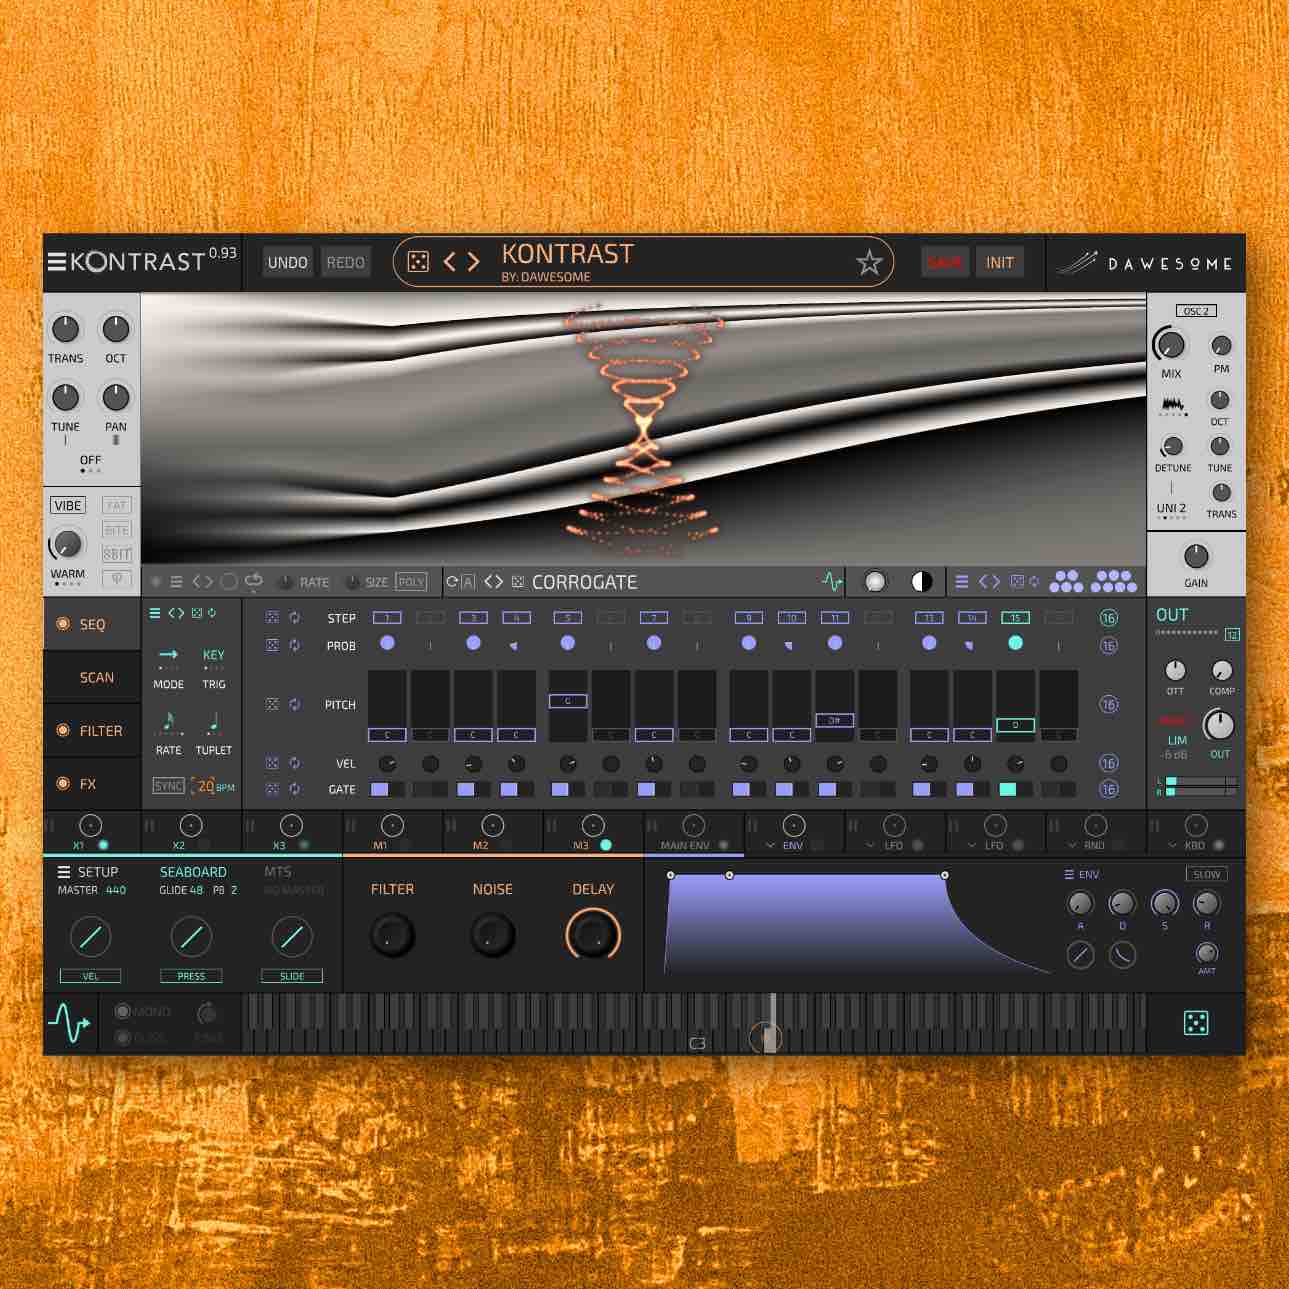Screen dimensions: 1289x1289
Task: Click the INIT button
Action: (999, 262)
